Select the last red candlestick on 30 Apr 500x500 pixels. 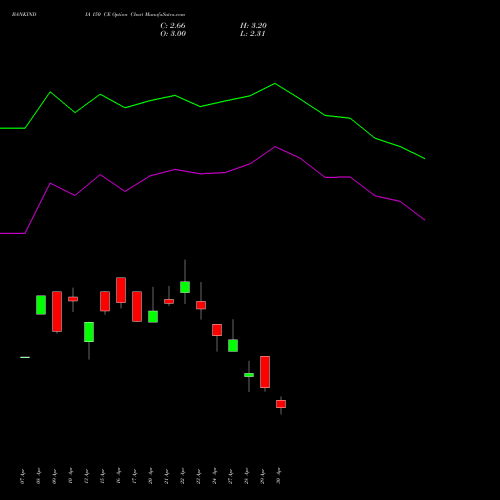click(x=281, y=404)
